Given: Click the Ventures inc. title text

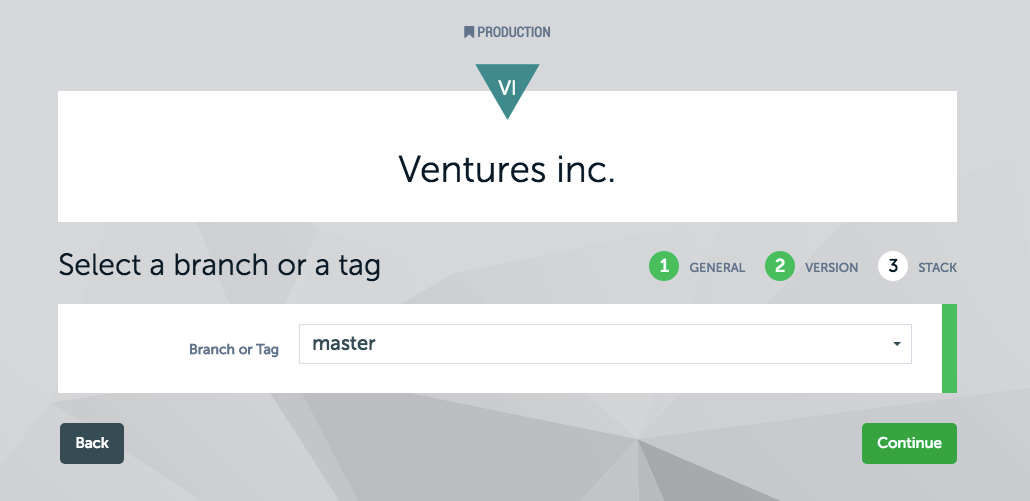Looking at the screenshot, I should pyautogui.click(x=507, y=169).
